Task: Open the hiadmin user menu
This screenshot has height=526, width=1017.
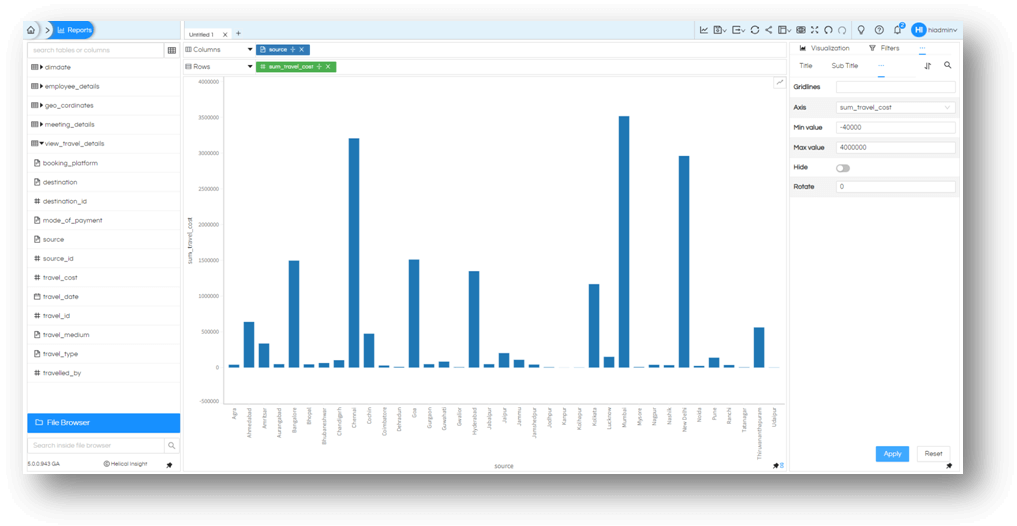Action: [934, 30]
